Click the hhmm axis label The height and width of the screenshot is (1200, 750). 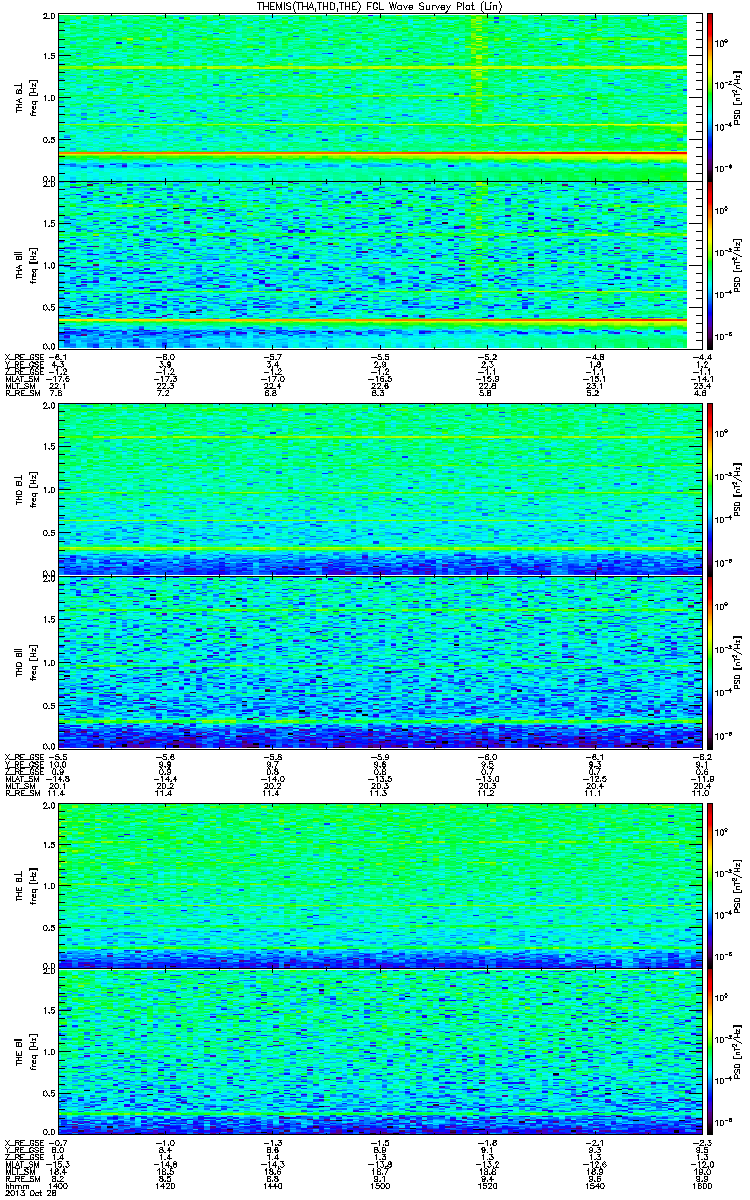(x=15, y=1186)
